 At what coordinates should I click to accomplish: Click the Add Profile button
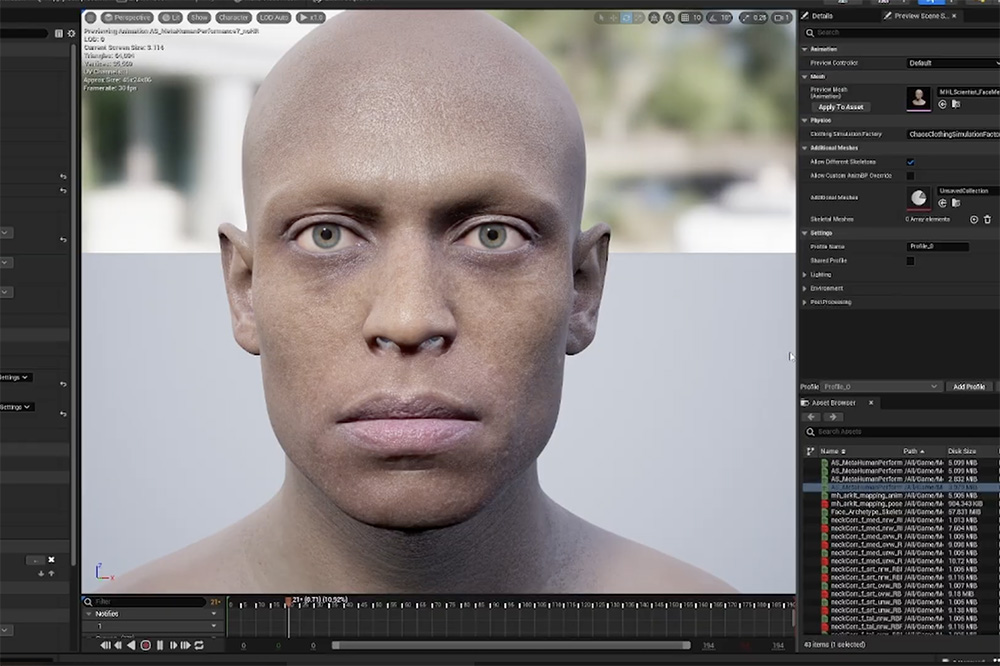pyautogui.click(x=968, y=387)
